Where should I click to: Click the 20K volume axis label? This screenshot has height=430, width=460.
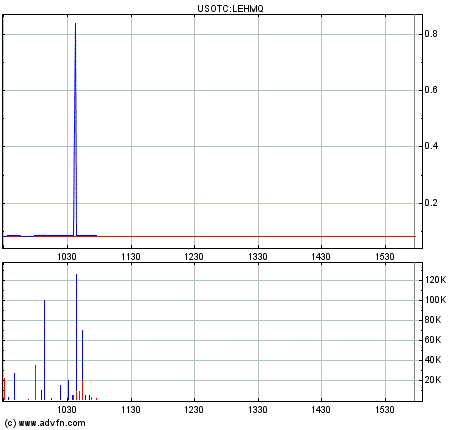click(x=433, y=380)
